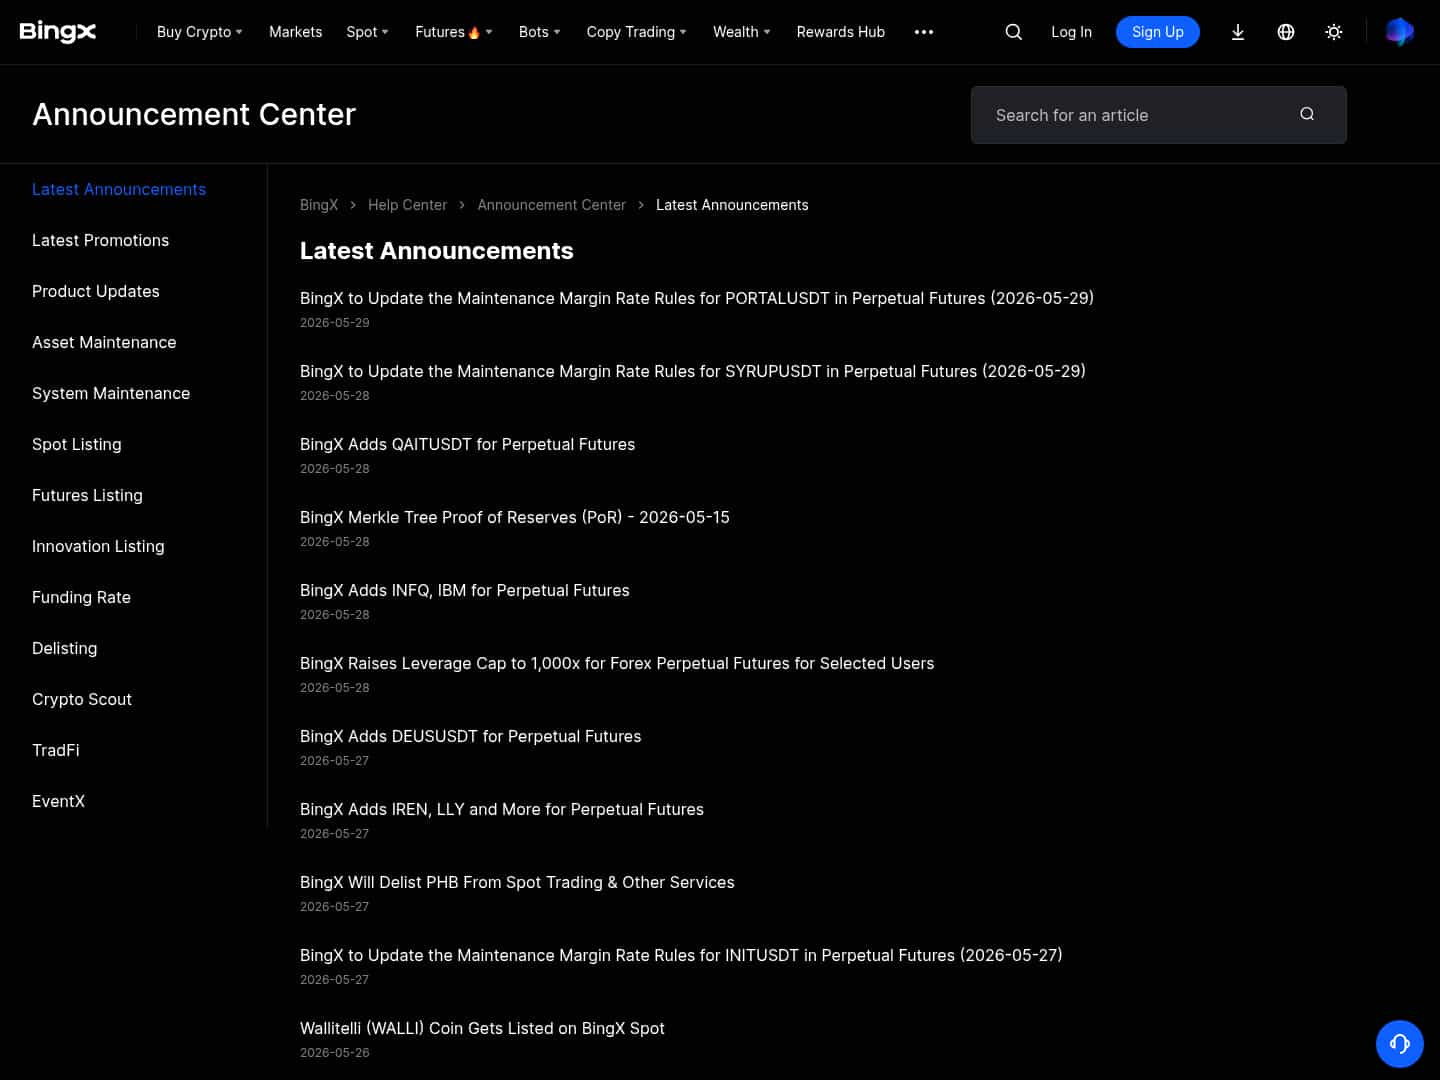Click the blue cube avatar icon

1399,32
